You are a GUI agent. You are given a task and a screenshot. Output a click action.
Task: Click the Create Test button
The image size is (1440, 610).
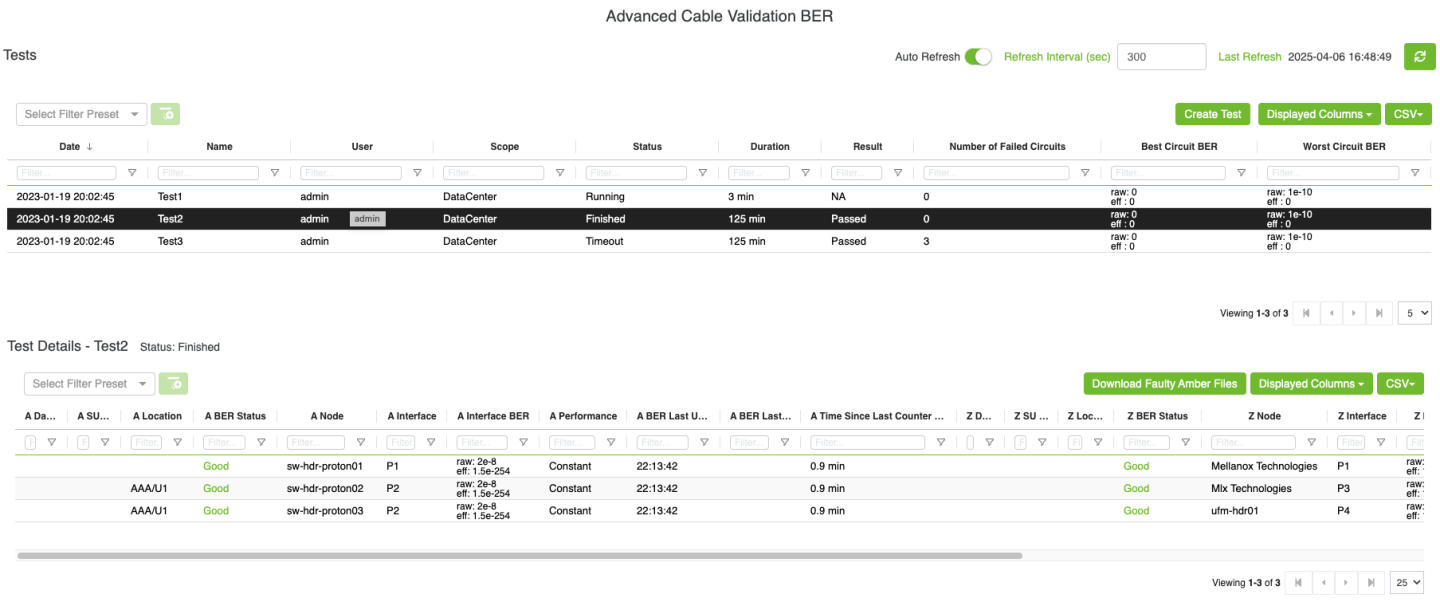click(1212, 114)
